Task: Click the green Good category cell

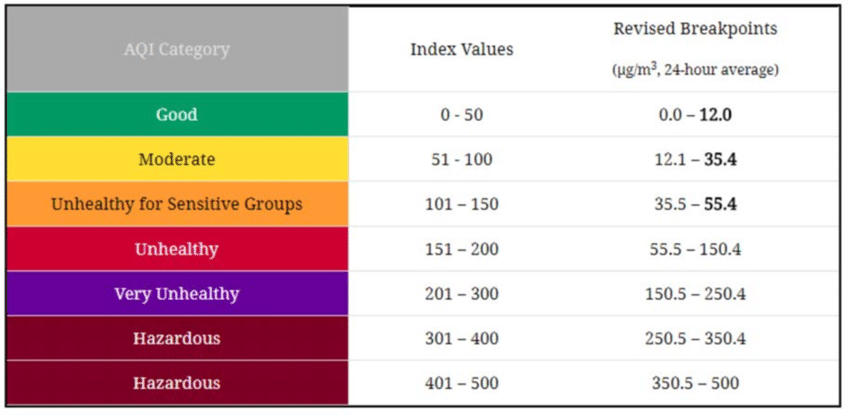Action: tap(177, 115)
